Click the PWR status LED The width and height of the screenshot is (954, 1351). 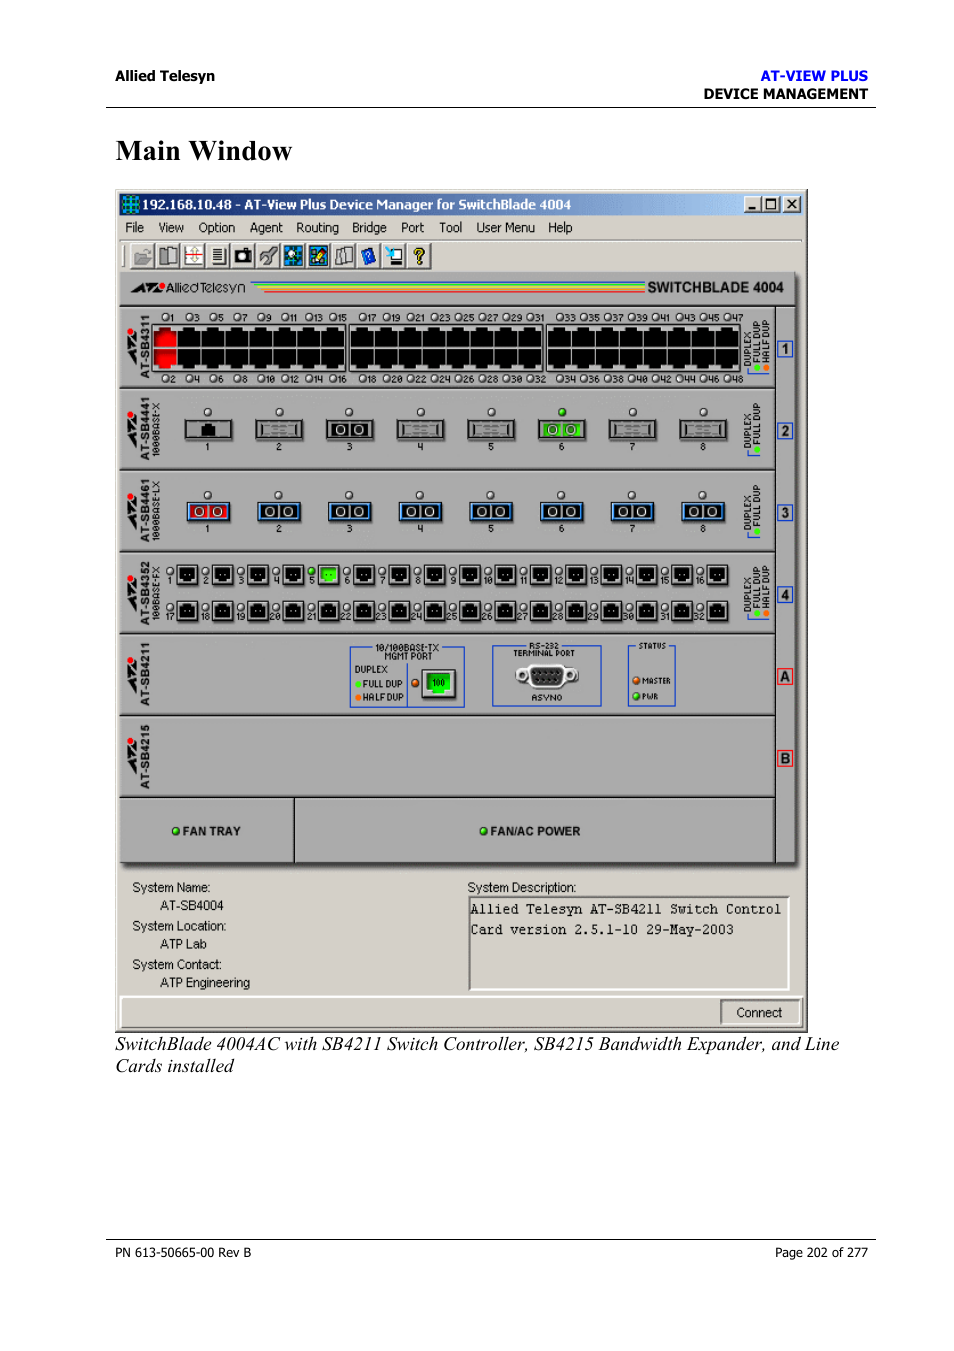pyautogui.click(x=636, y=696)
